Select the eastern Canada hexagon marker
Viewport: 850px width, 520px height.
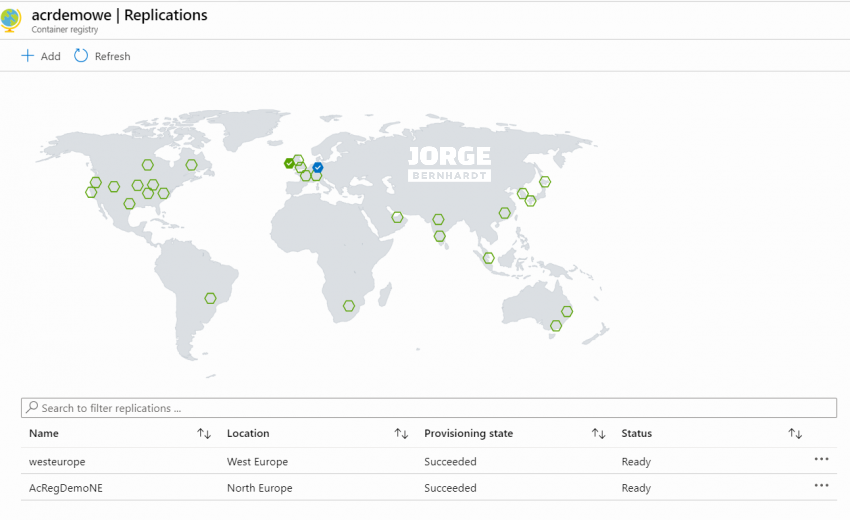191,165
